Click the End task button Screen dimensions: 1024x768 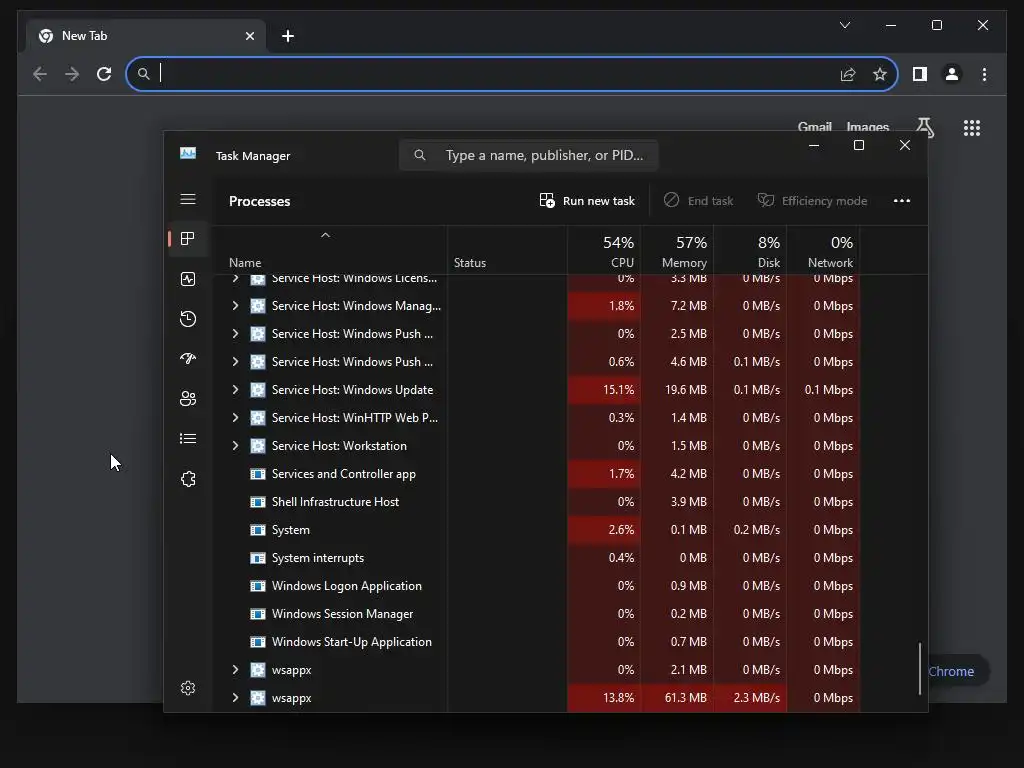click(698, 200)
